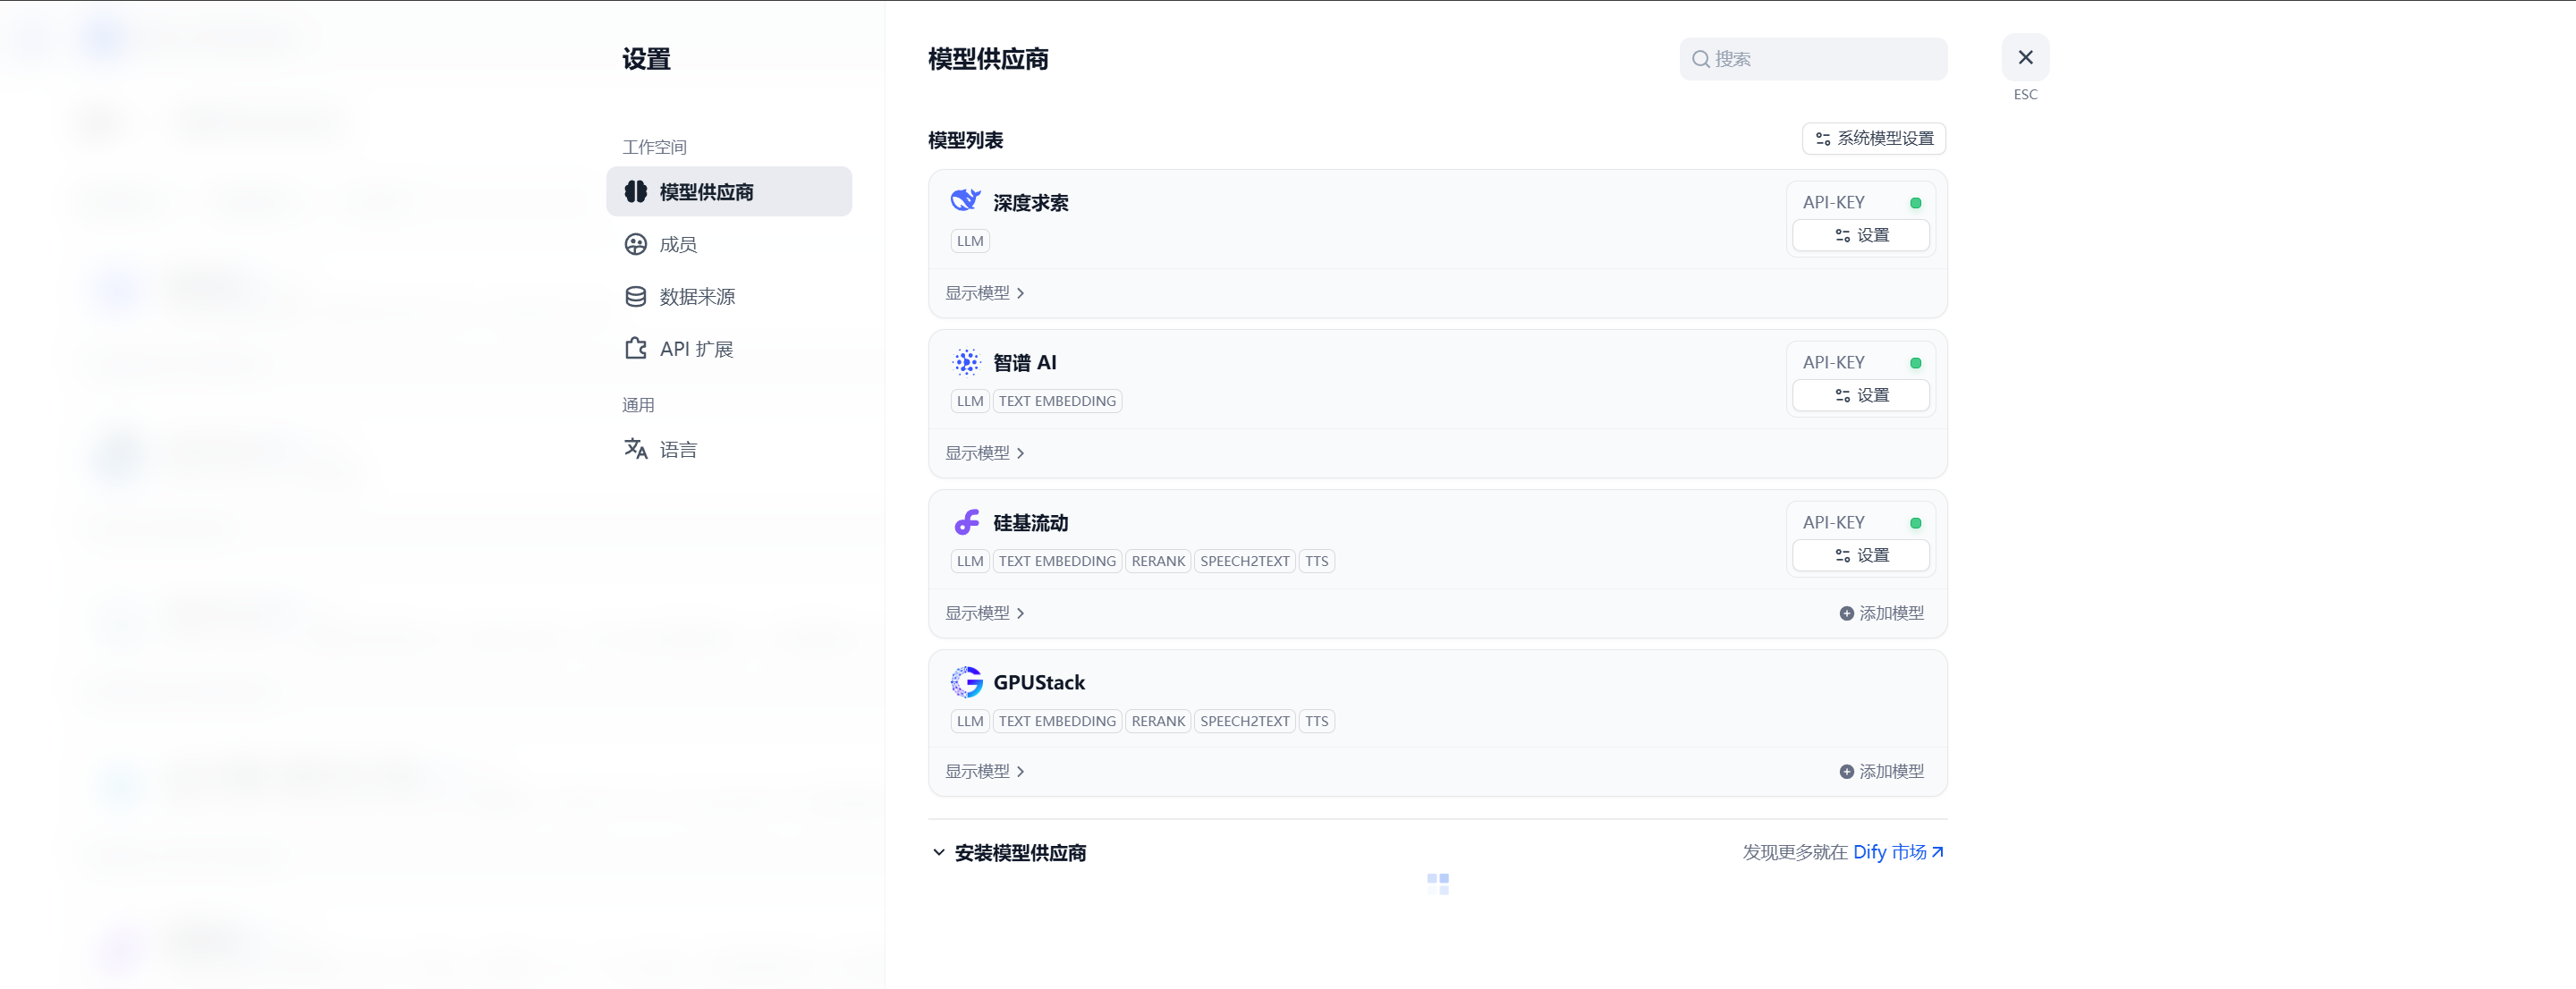Image resolution: width=2576 pixels, height=989 pixels.
Task: Click the 智谱 AI logo icon
Action: click(x=966, y=362)
